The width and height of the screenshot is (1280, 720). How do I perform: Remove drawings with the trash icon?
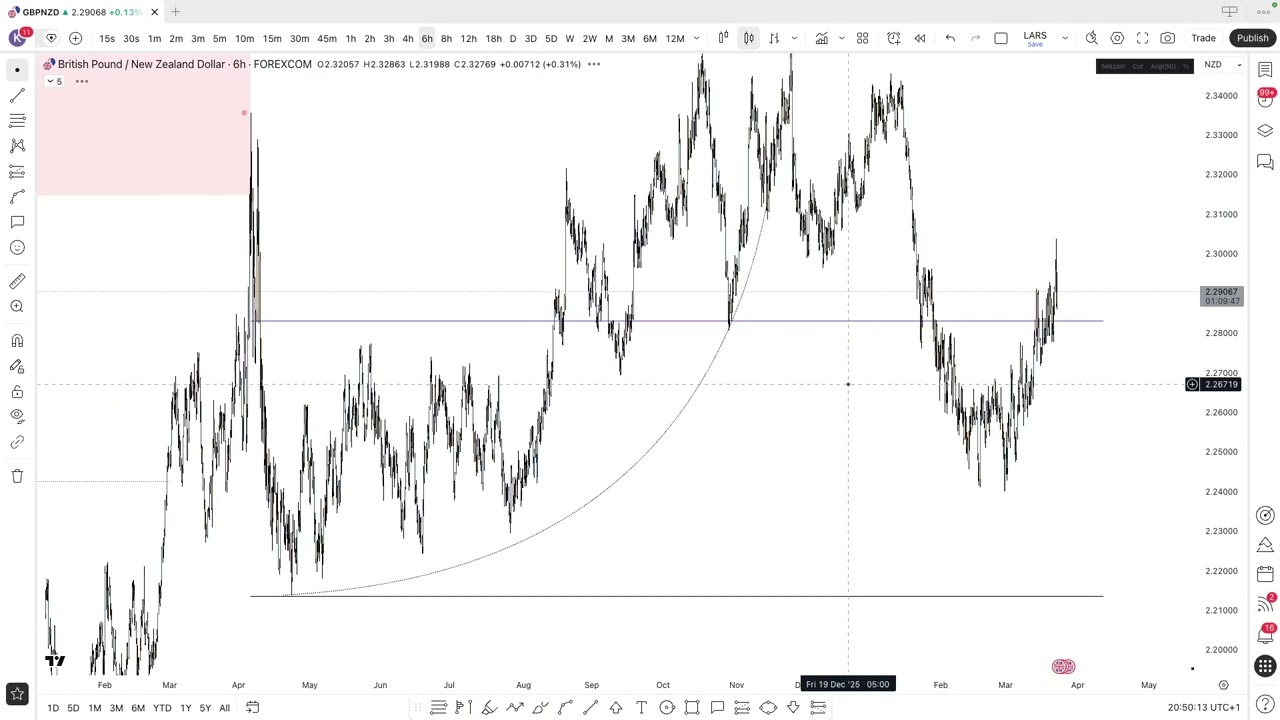(17, 476)
